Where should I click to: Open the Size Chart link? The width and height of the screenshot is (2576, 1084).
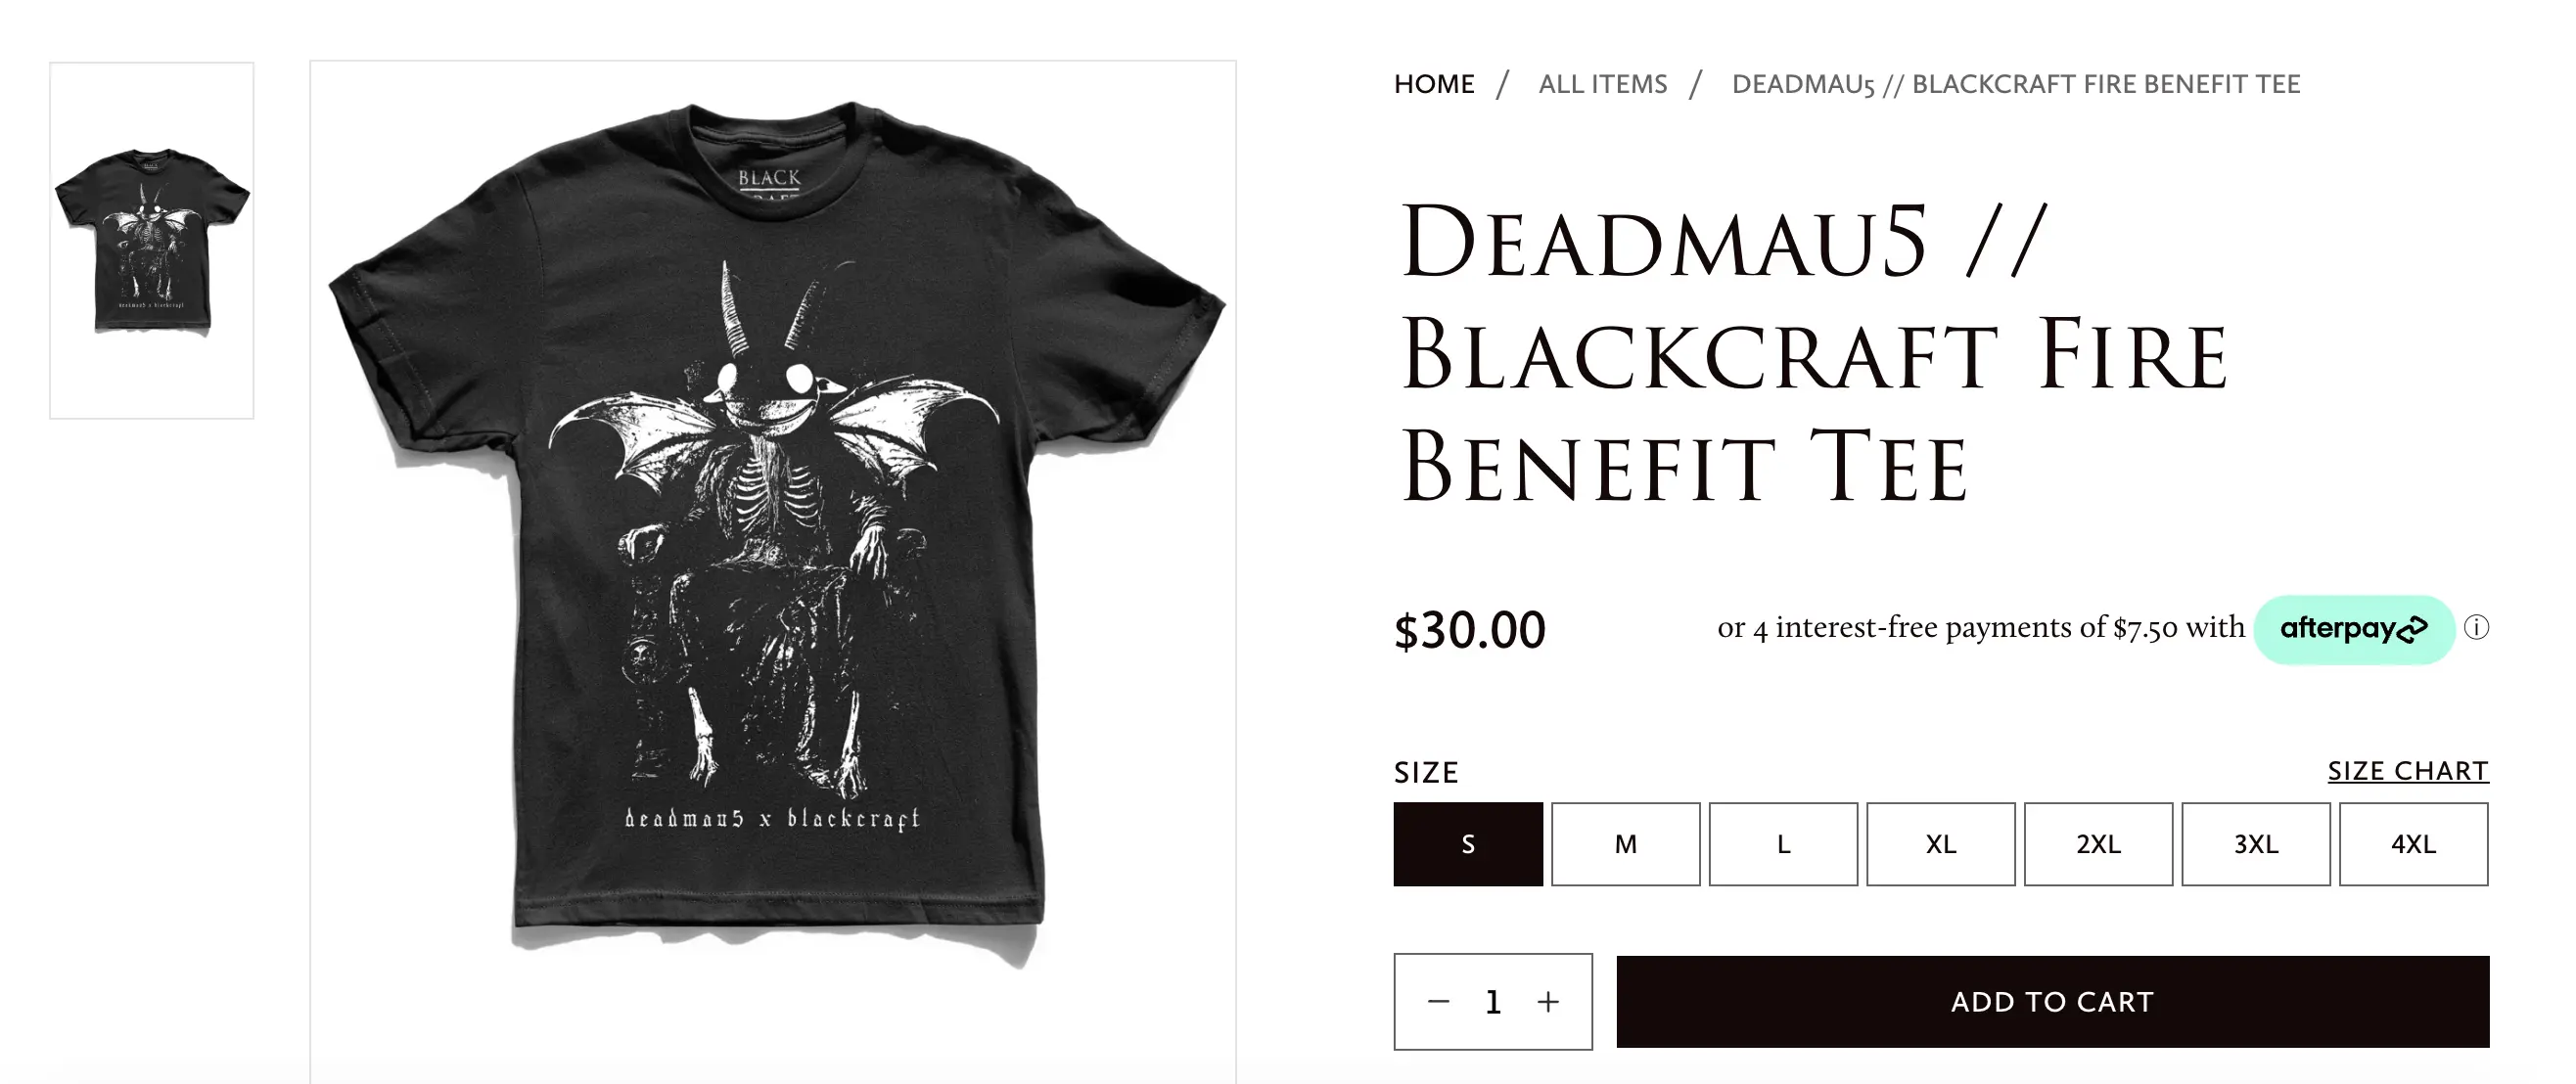pos(2408,771)
